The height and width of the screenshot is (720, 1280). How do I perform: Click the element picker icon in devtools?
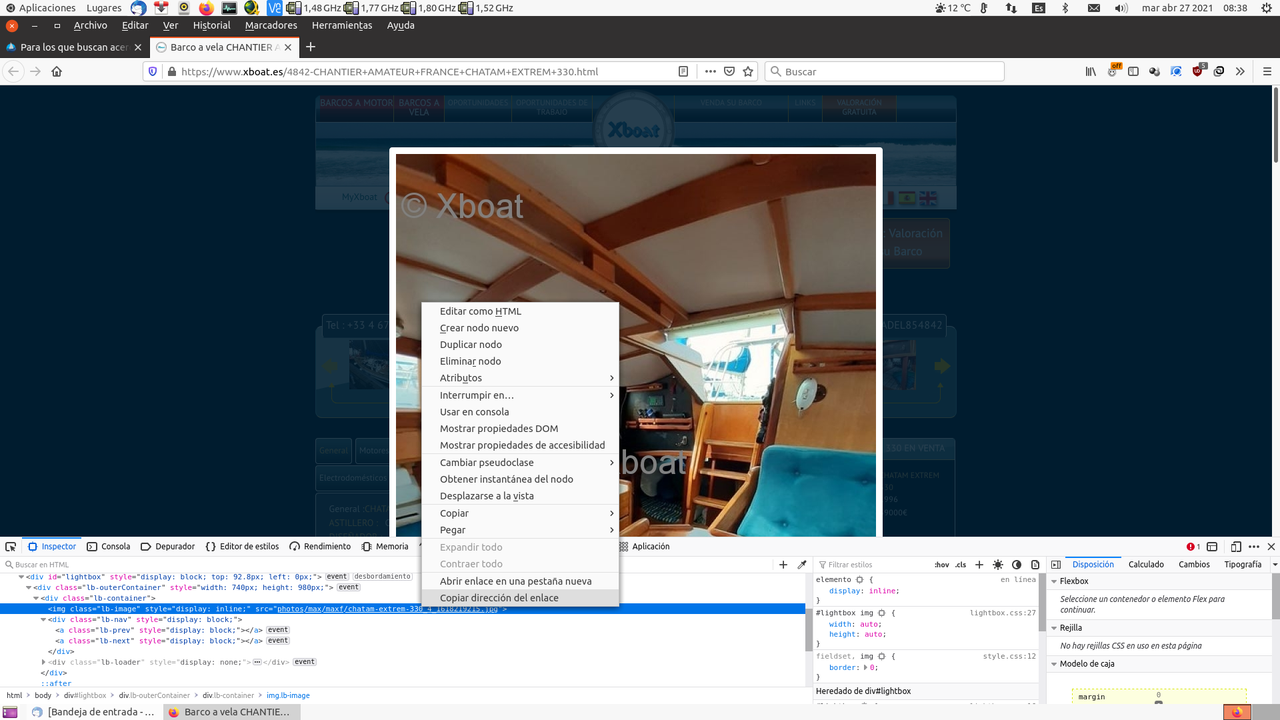(10, 547)
